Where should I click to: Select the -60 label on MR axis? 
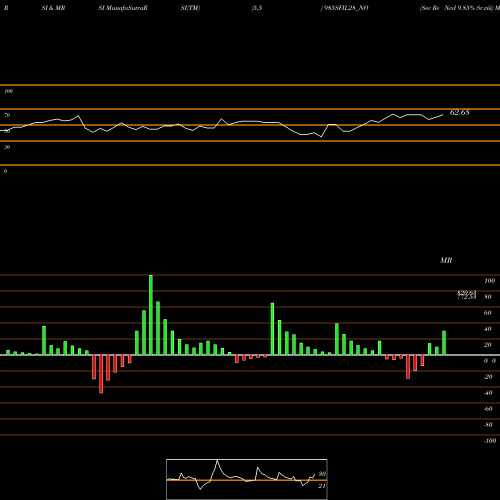click(x=488, y=409)
